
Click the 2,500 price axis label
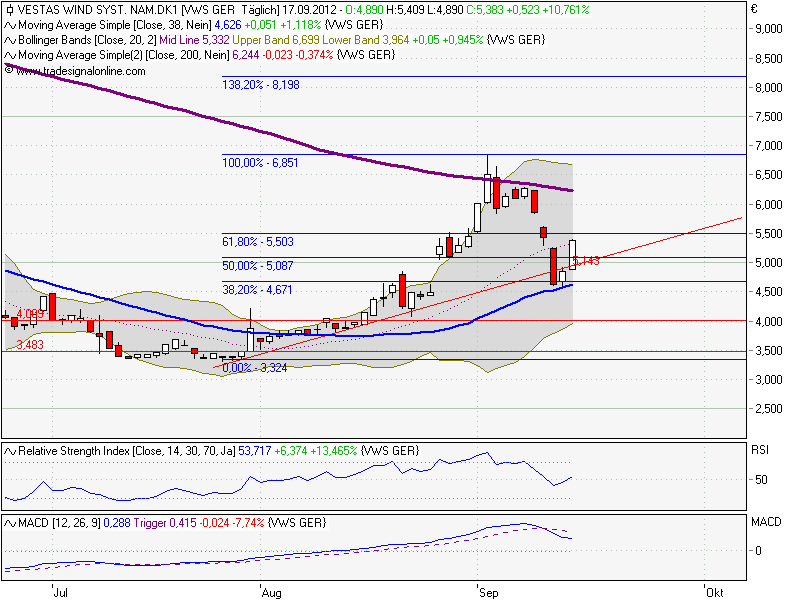(x=769, y=409)
